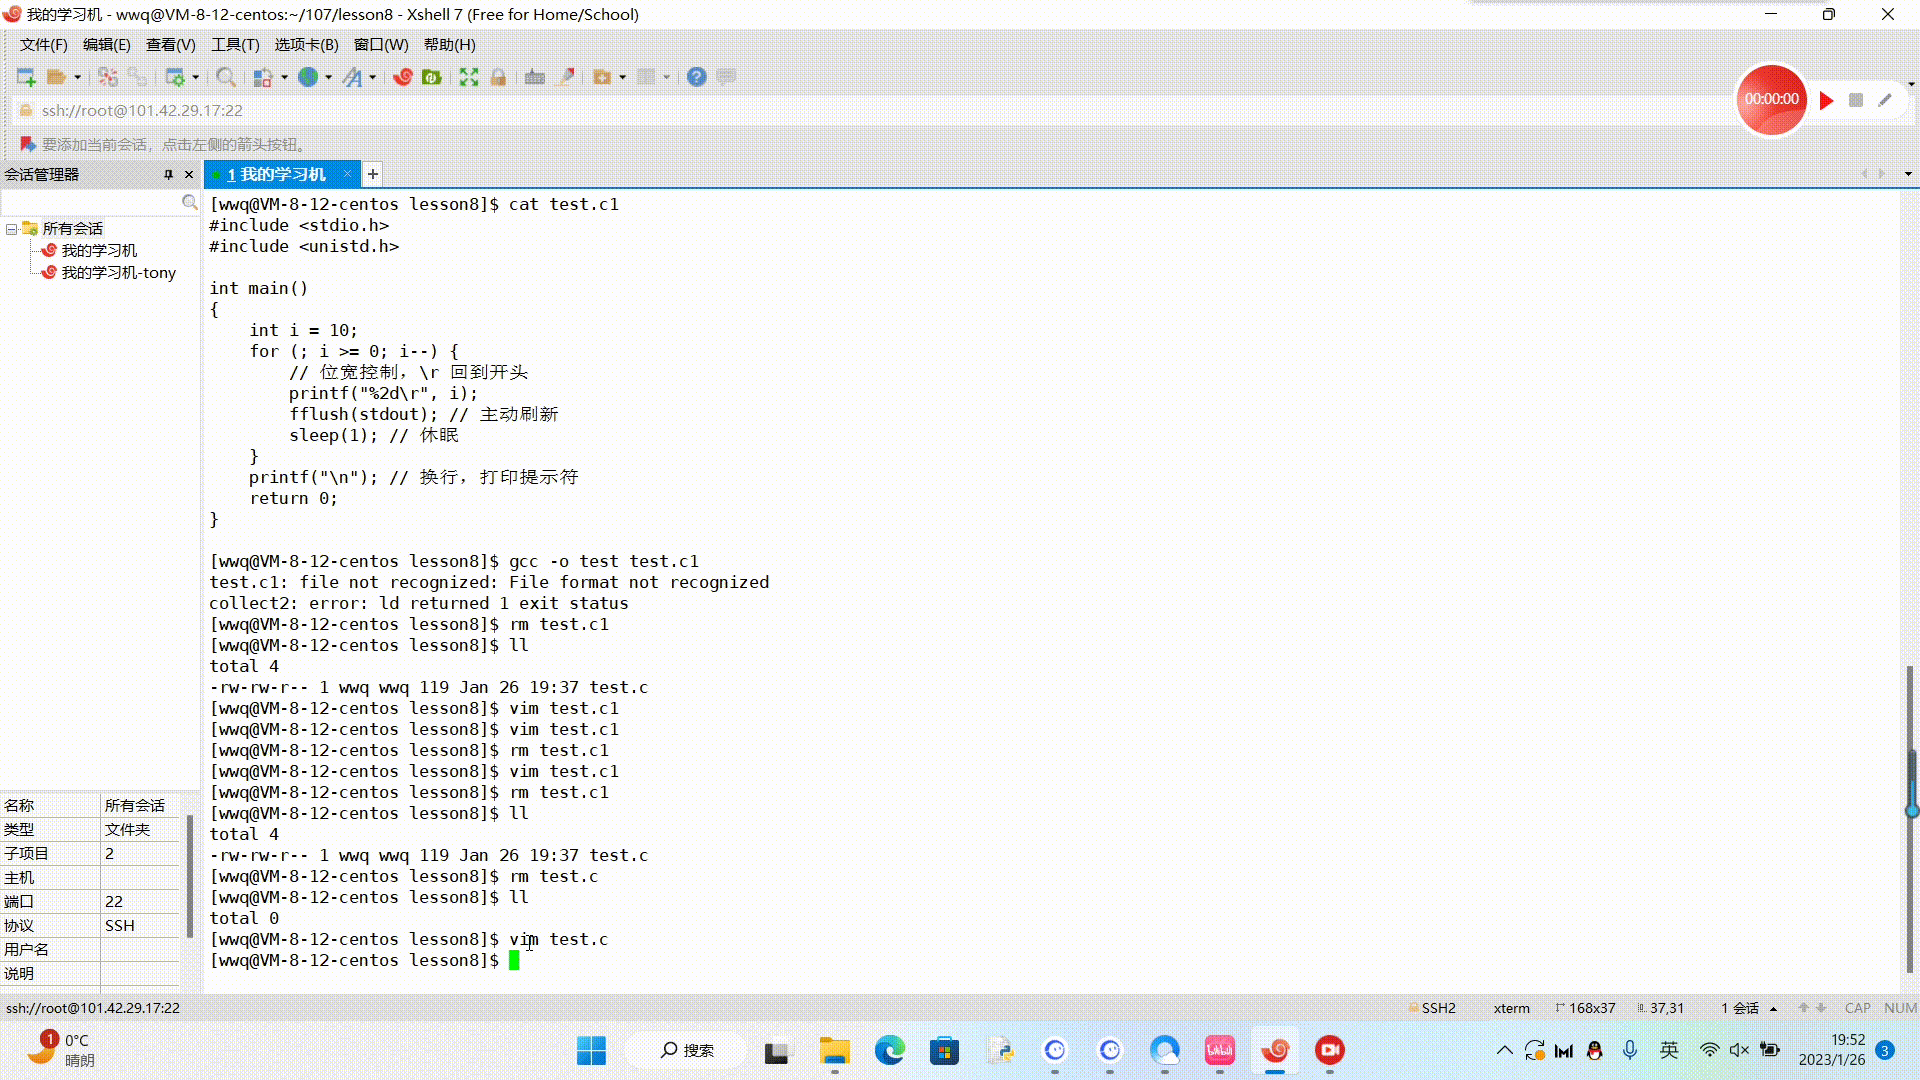Toggle full screen mode icon

point(468,77)
